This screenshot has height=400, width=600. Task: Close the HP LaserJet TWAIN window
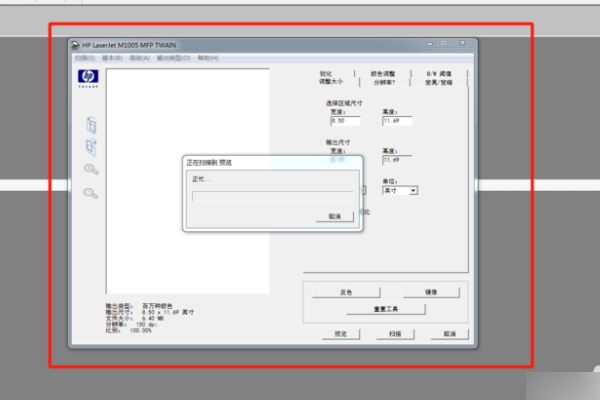[x=463, y=43]
